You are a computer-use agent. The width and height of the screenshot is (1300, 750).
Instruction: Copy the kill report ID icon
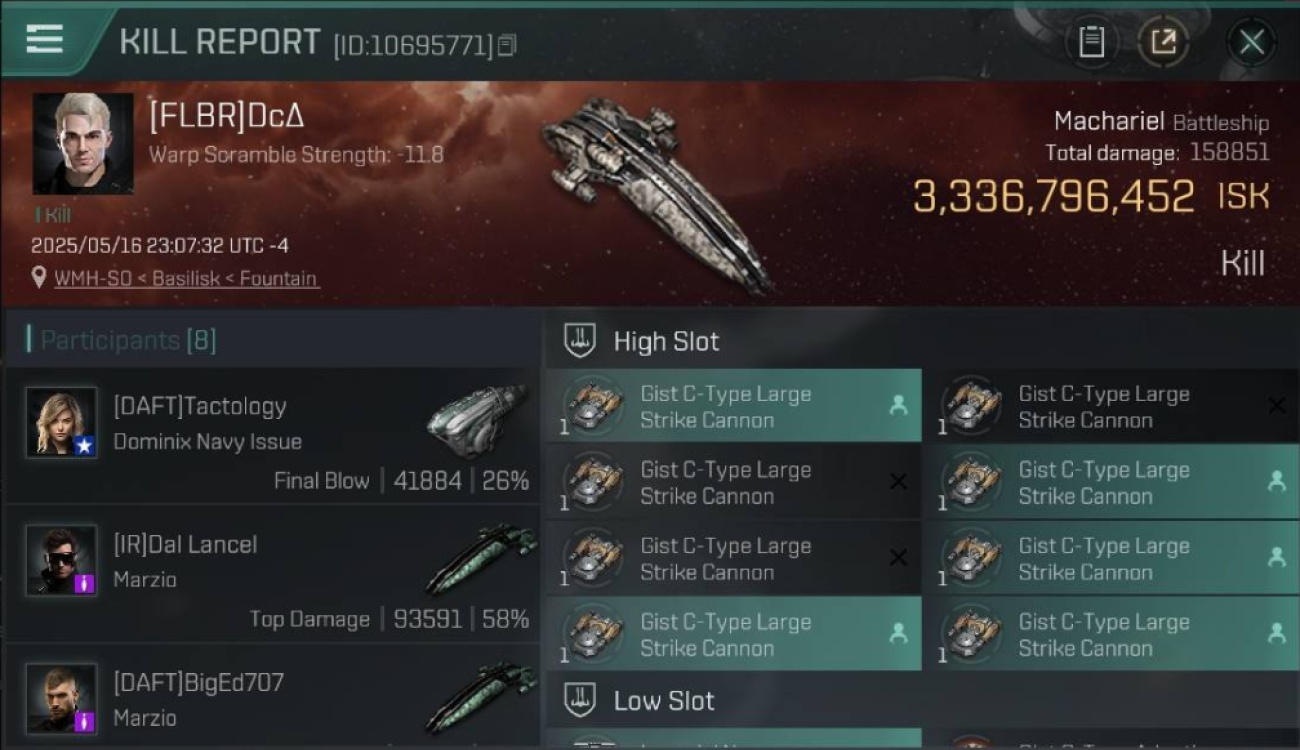pos(507,45)
